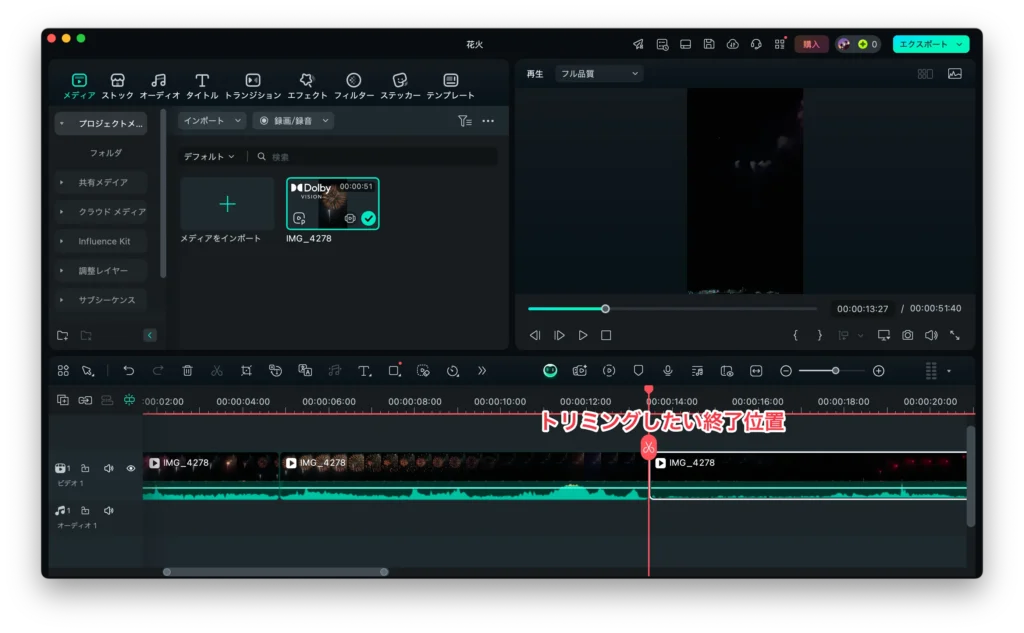Mute the オーディオ 1 track
This screenshot has width=1024, height=633.
[108, 511]
